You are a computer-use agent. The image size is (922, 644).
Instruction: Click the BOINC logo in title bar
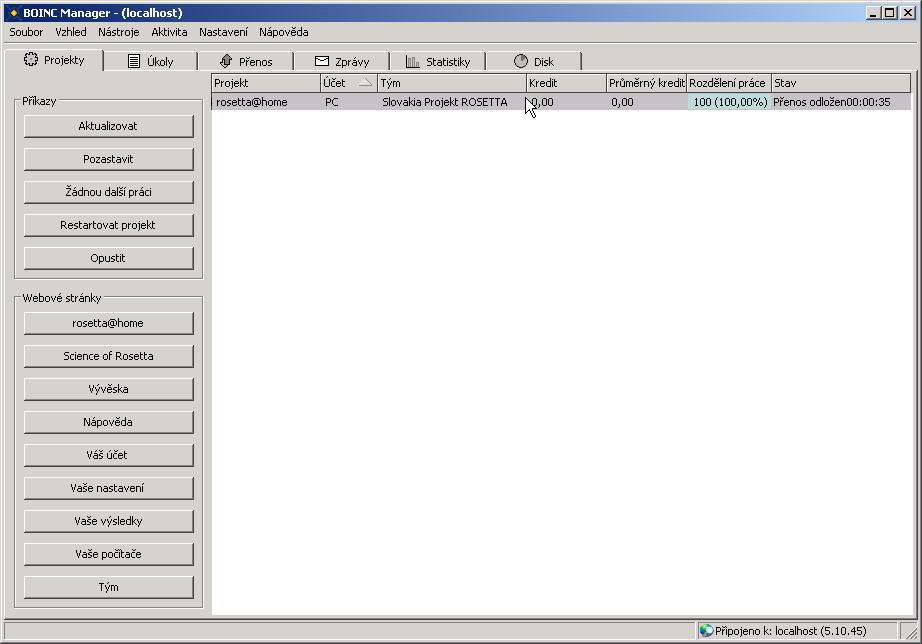click(13, 12)
